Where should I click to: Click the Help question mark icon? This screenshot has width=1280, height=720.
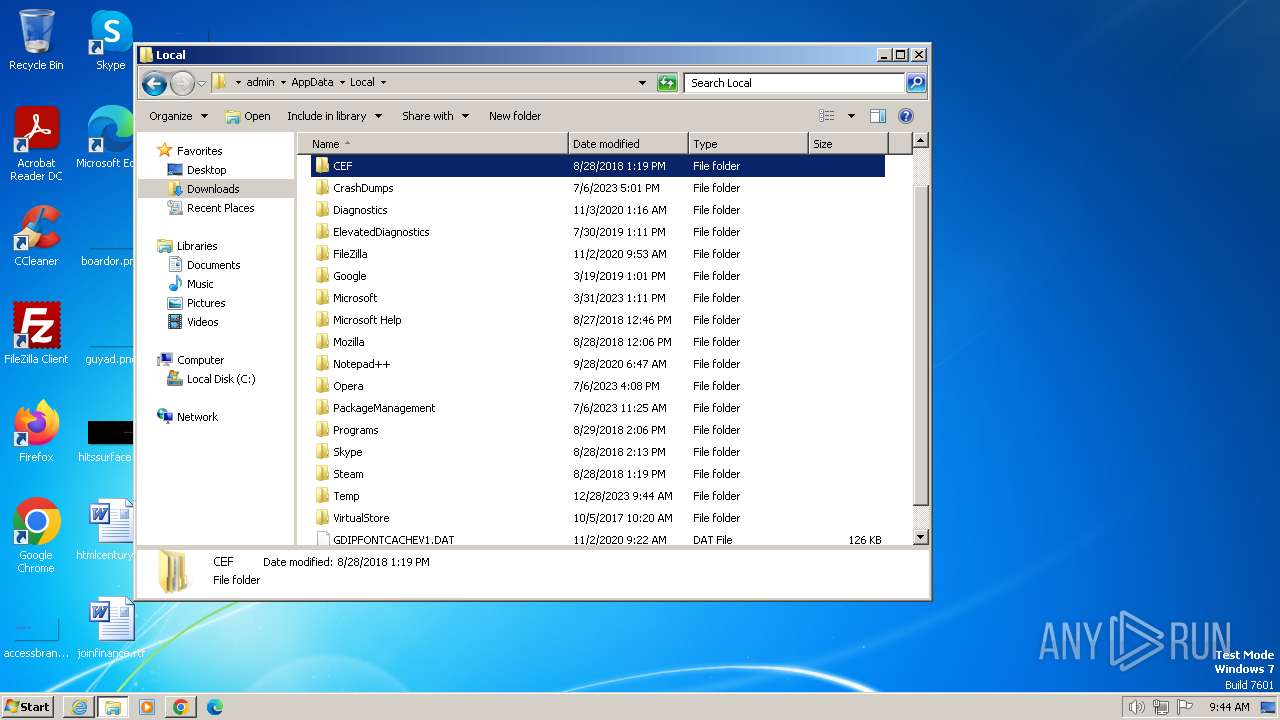pos(906,116)
